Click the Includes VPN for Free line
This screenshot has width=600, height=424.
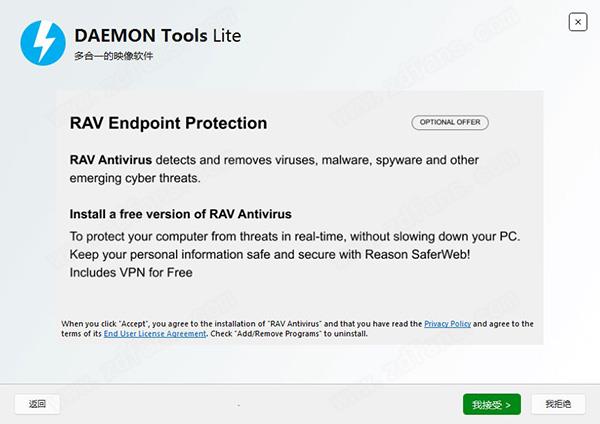131,272
